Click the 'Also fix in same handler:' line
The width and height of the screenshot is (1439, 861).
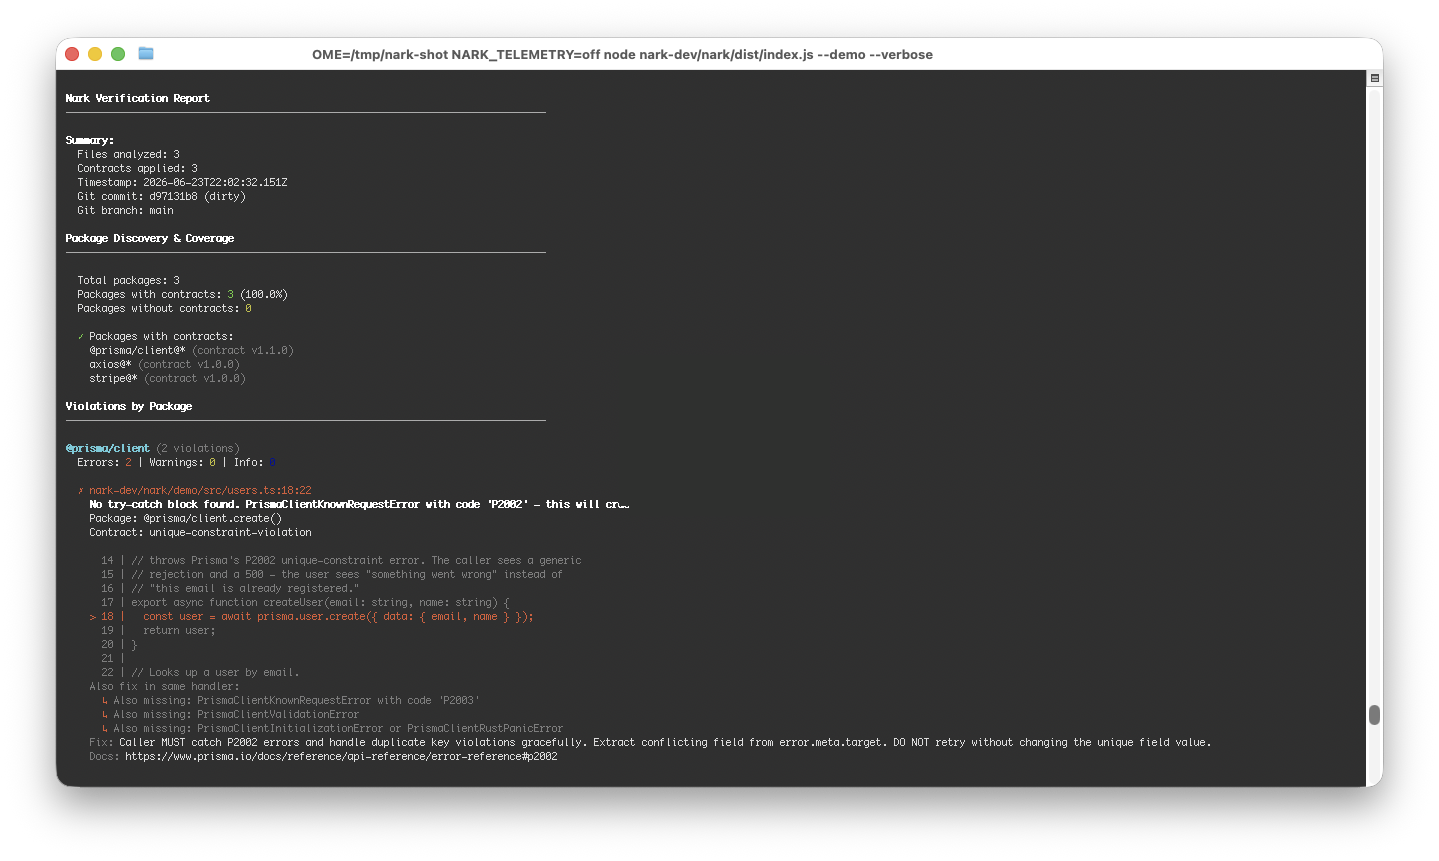tap(164, 686)
